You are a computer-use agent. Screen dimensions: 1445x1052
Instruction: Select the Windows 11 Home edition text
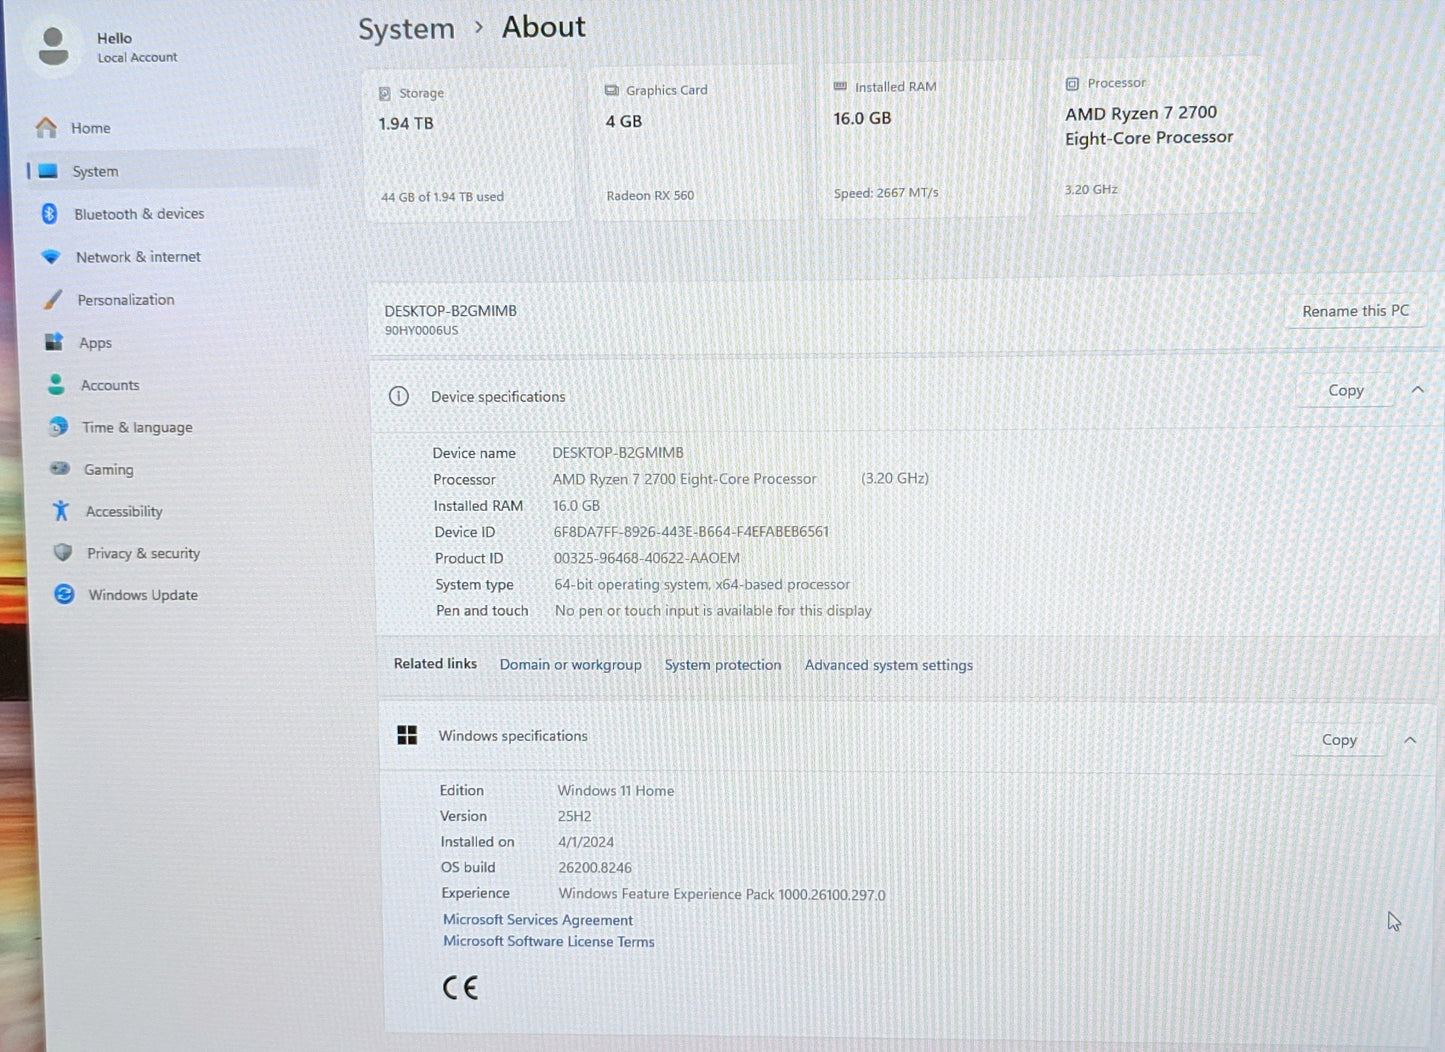tap(616, 790)
